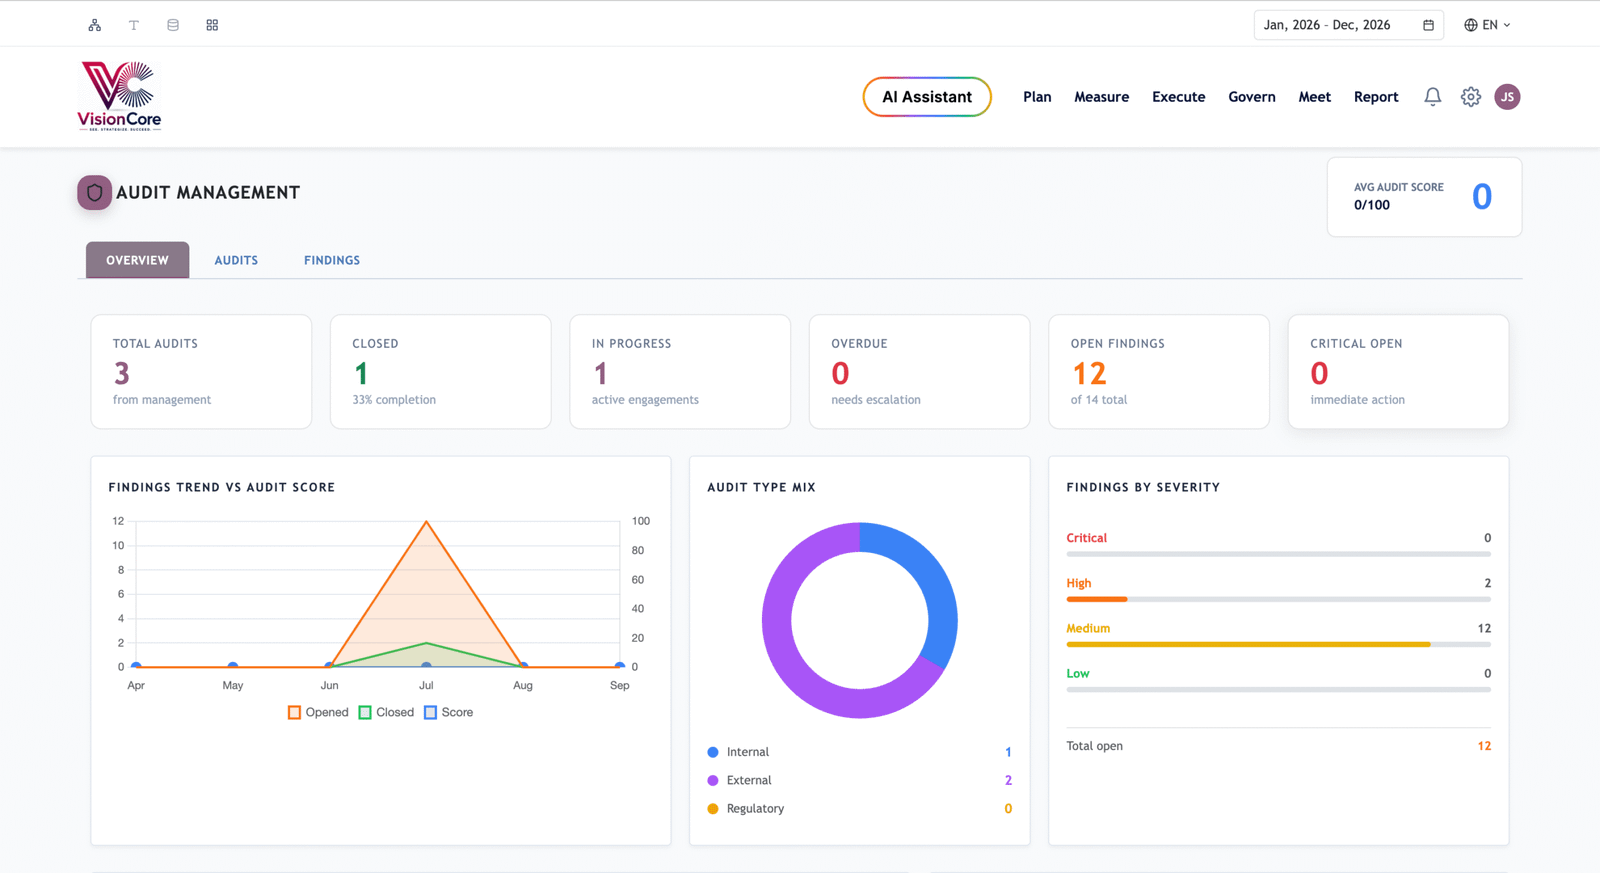This screenshot has height=873, width=1600.
Task: Open the Govern menu
Action: 1252,97
